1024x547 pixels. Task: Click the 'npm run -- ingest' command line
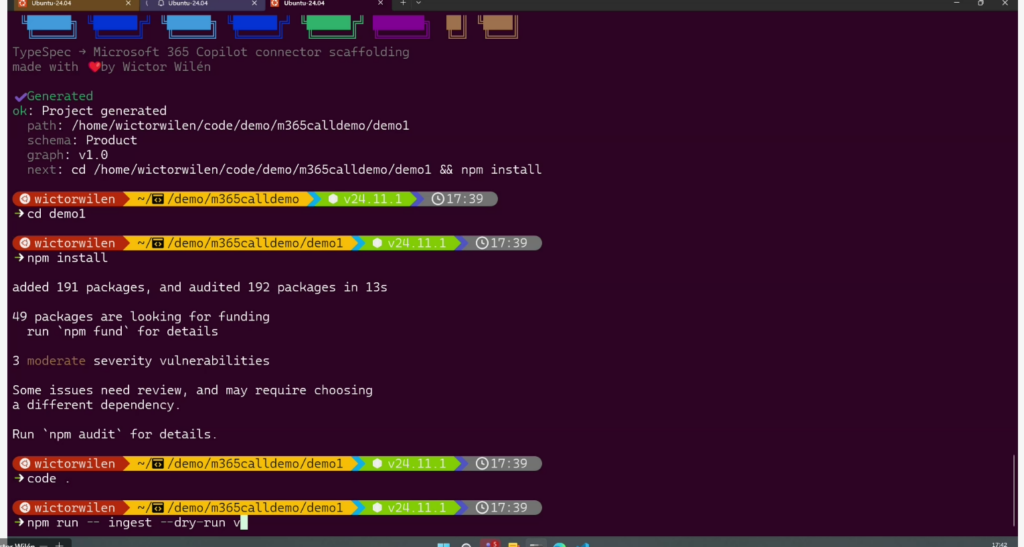point(130,522)
